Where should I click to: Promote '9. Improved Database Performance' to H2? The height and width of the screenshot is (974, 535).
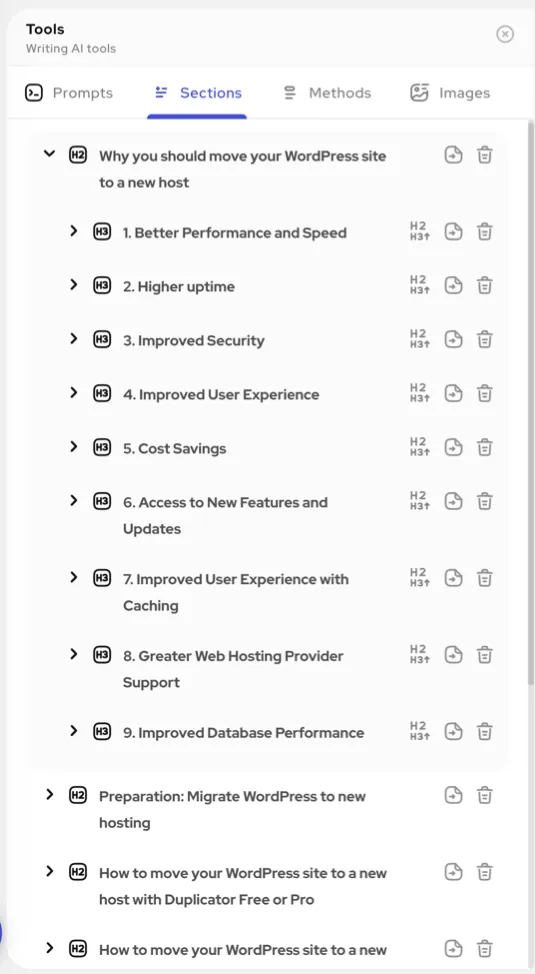(x=419, y=731)
